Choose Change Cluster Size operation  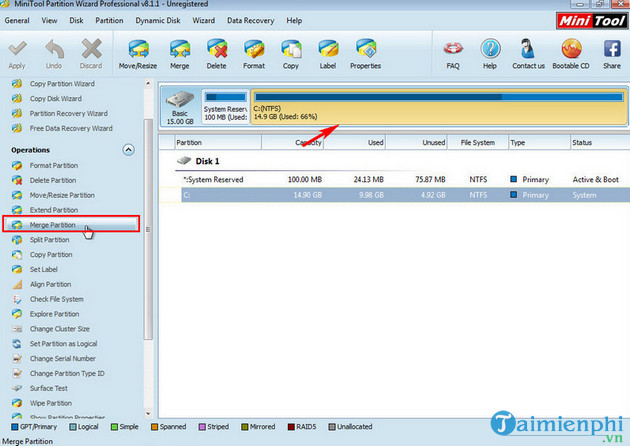(x=59, y=329)
